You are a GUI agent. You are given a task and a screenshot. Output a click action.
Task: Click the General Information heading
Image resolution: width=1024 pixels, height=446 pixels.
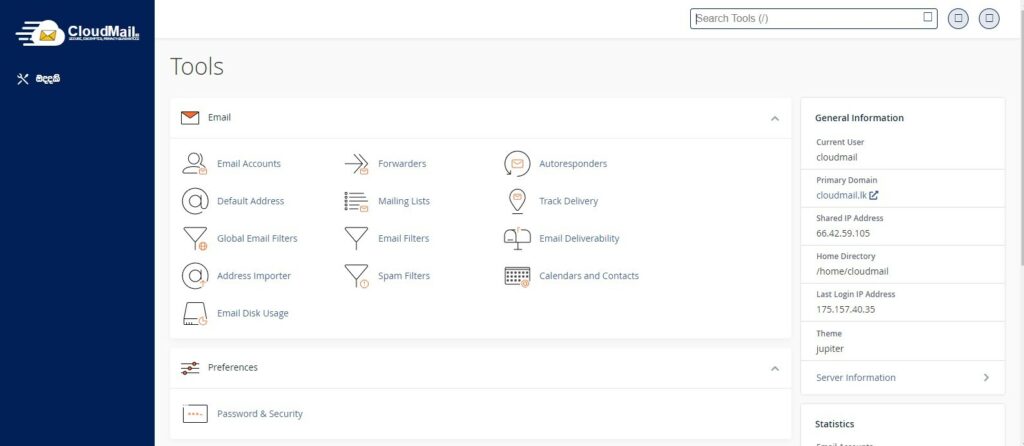[859, 118]
